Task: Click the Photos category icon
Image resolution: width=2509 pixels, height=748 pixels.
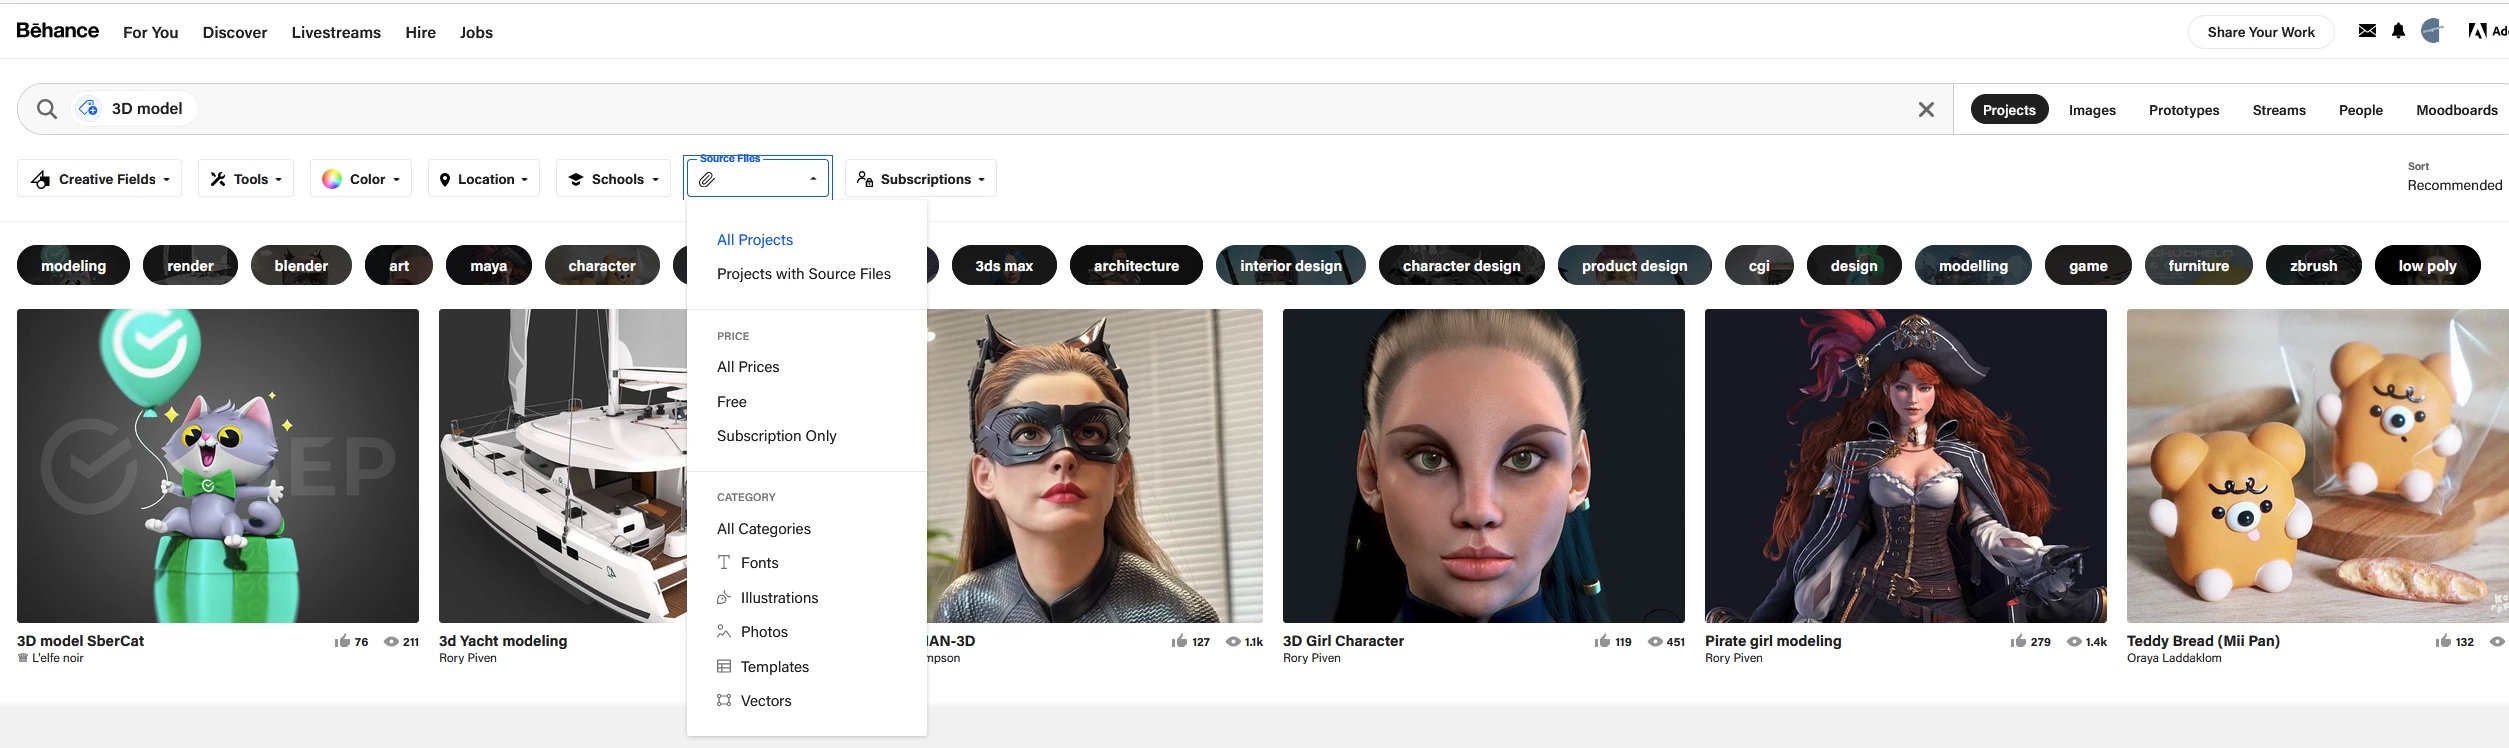Action: (724, 632)
